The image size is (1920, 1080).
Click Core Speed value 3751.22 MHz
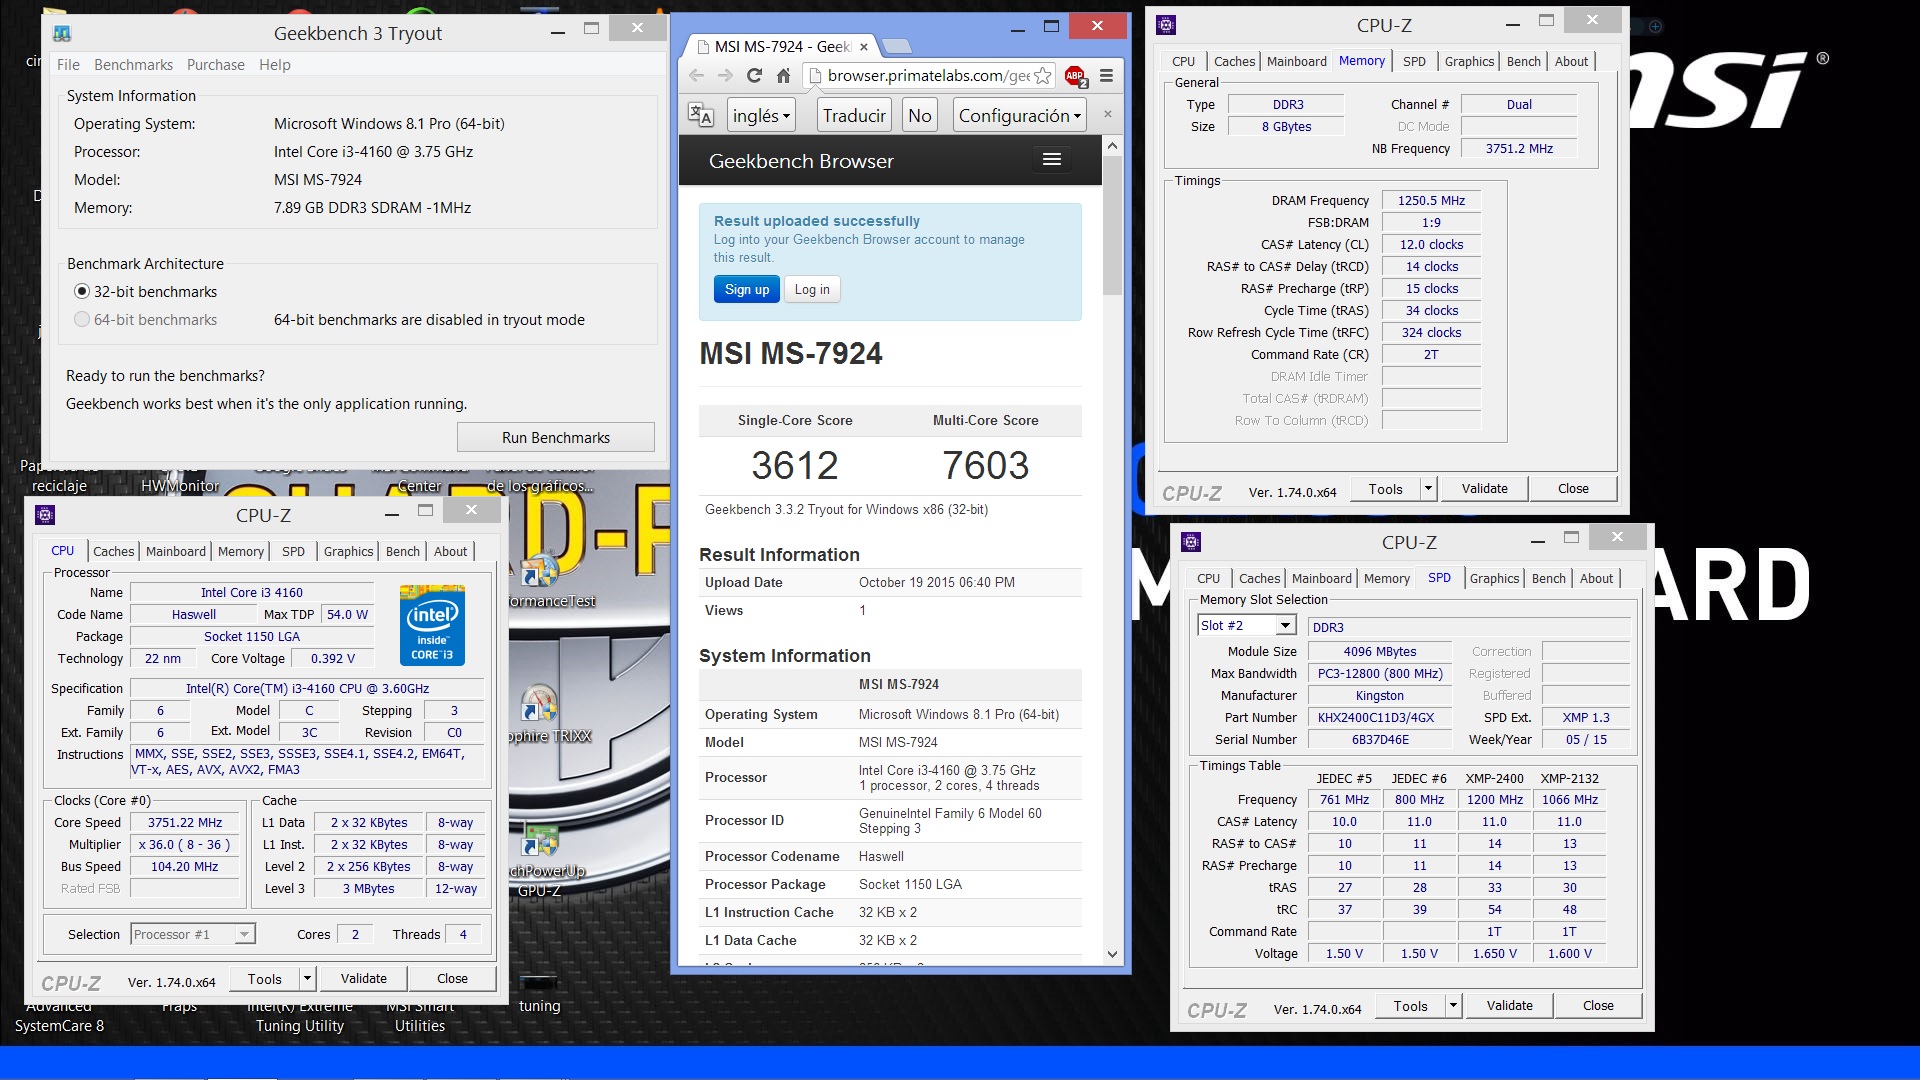pyautogui.click(x=185, y=823)
